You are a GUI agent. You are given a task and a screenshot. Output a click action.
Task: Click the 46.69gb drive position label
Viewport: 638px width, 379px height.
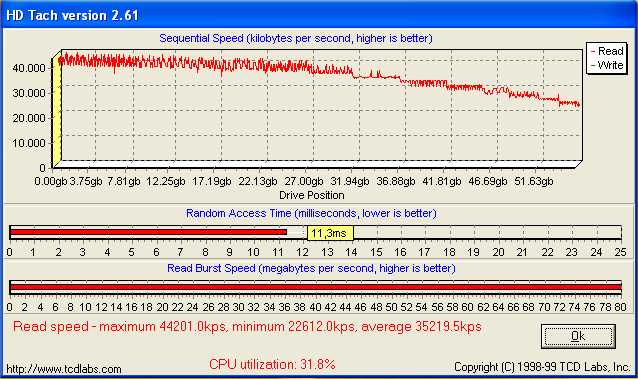click(488, 181)
